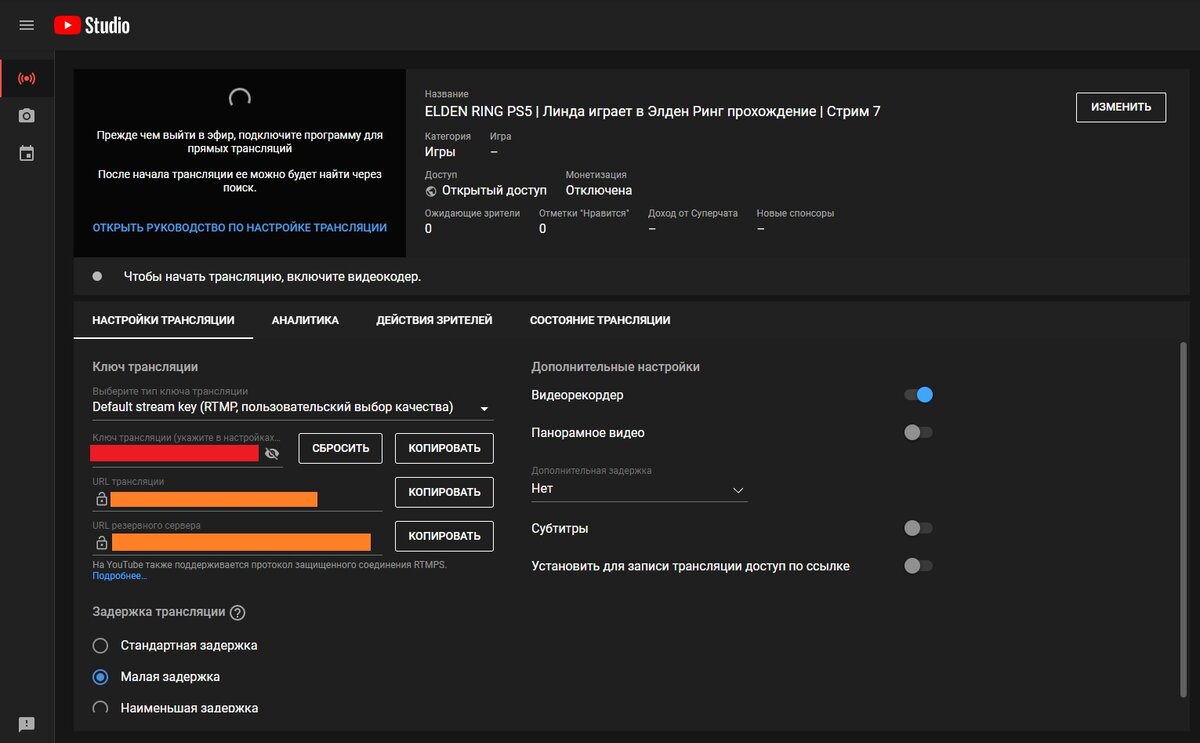Image resolution: width=1200 pixels, height=743 pixels.
Task: Click the lock icon beside stream URL
Action: [x=101, y=498]
